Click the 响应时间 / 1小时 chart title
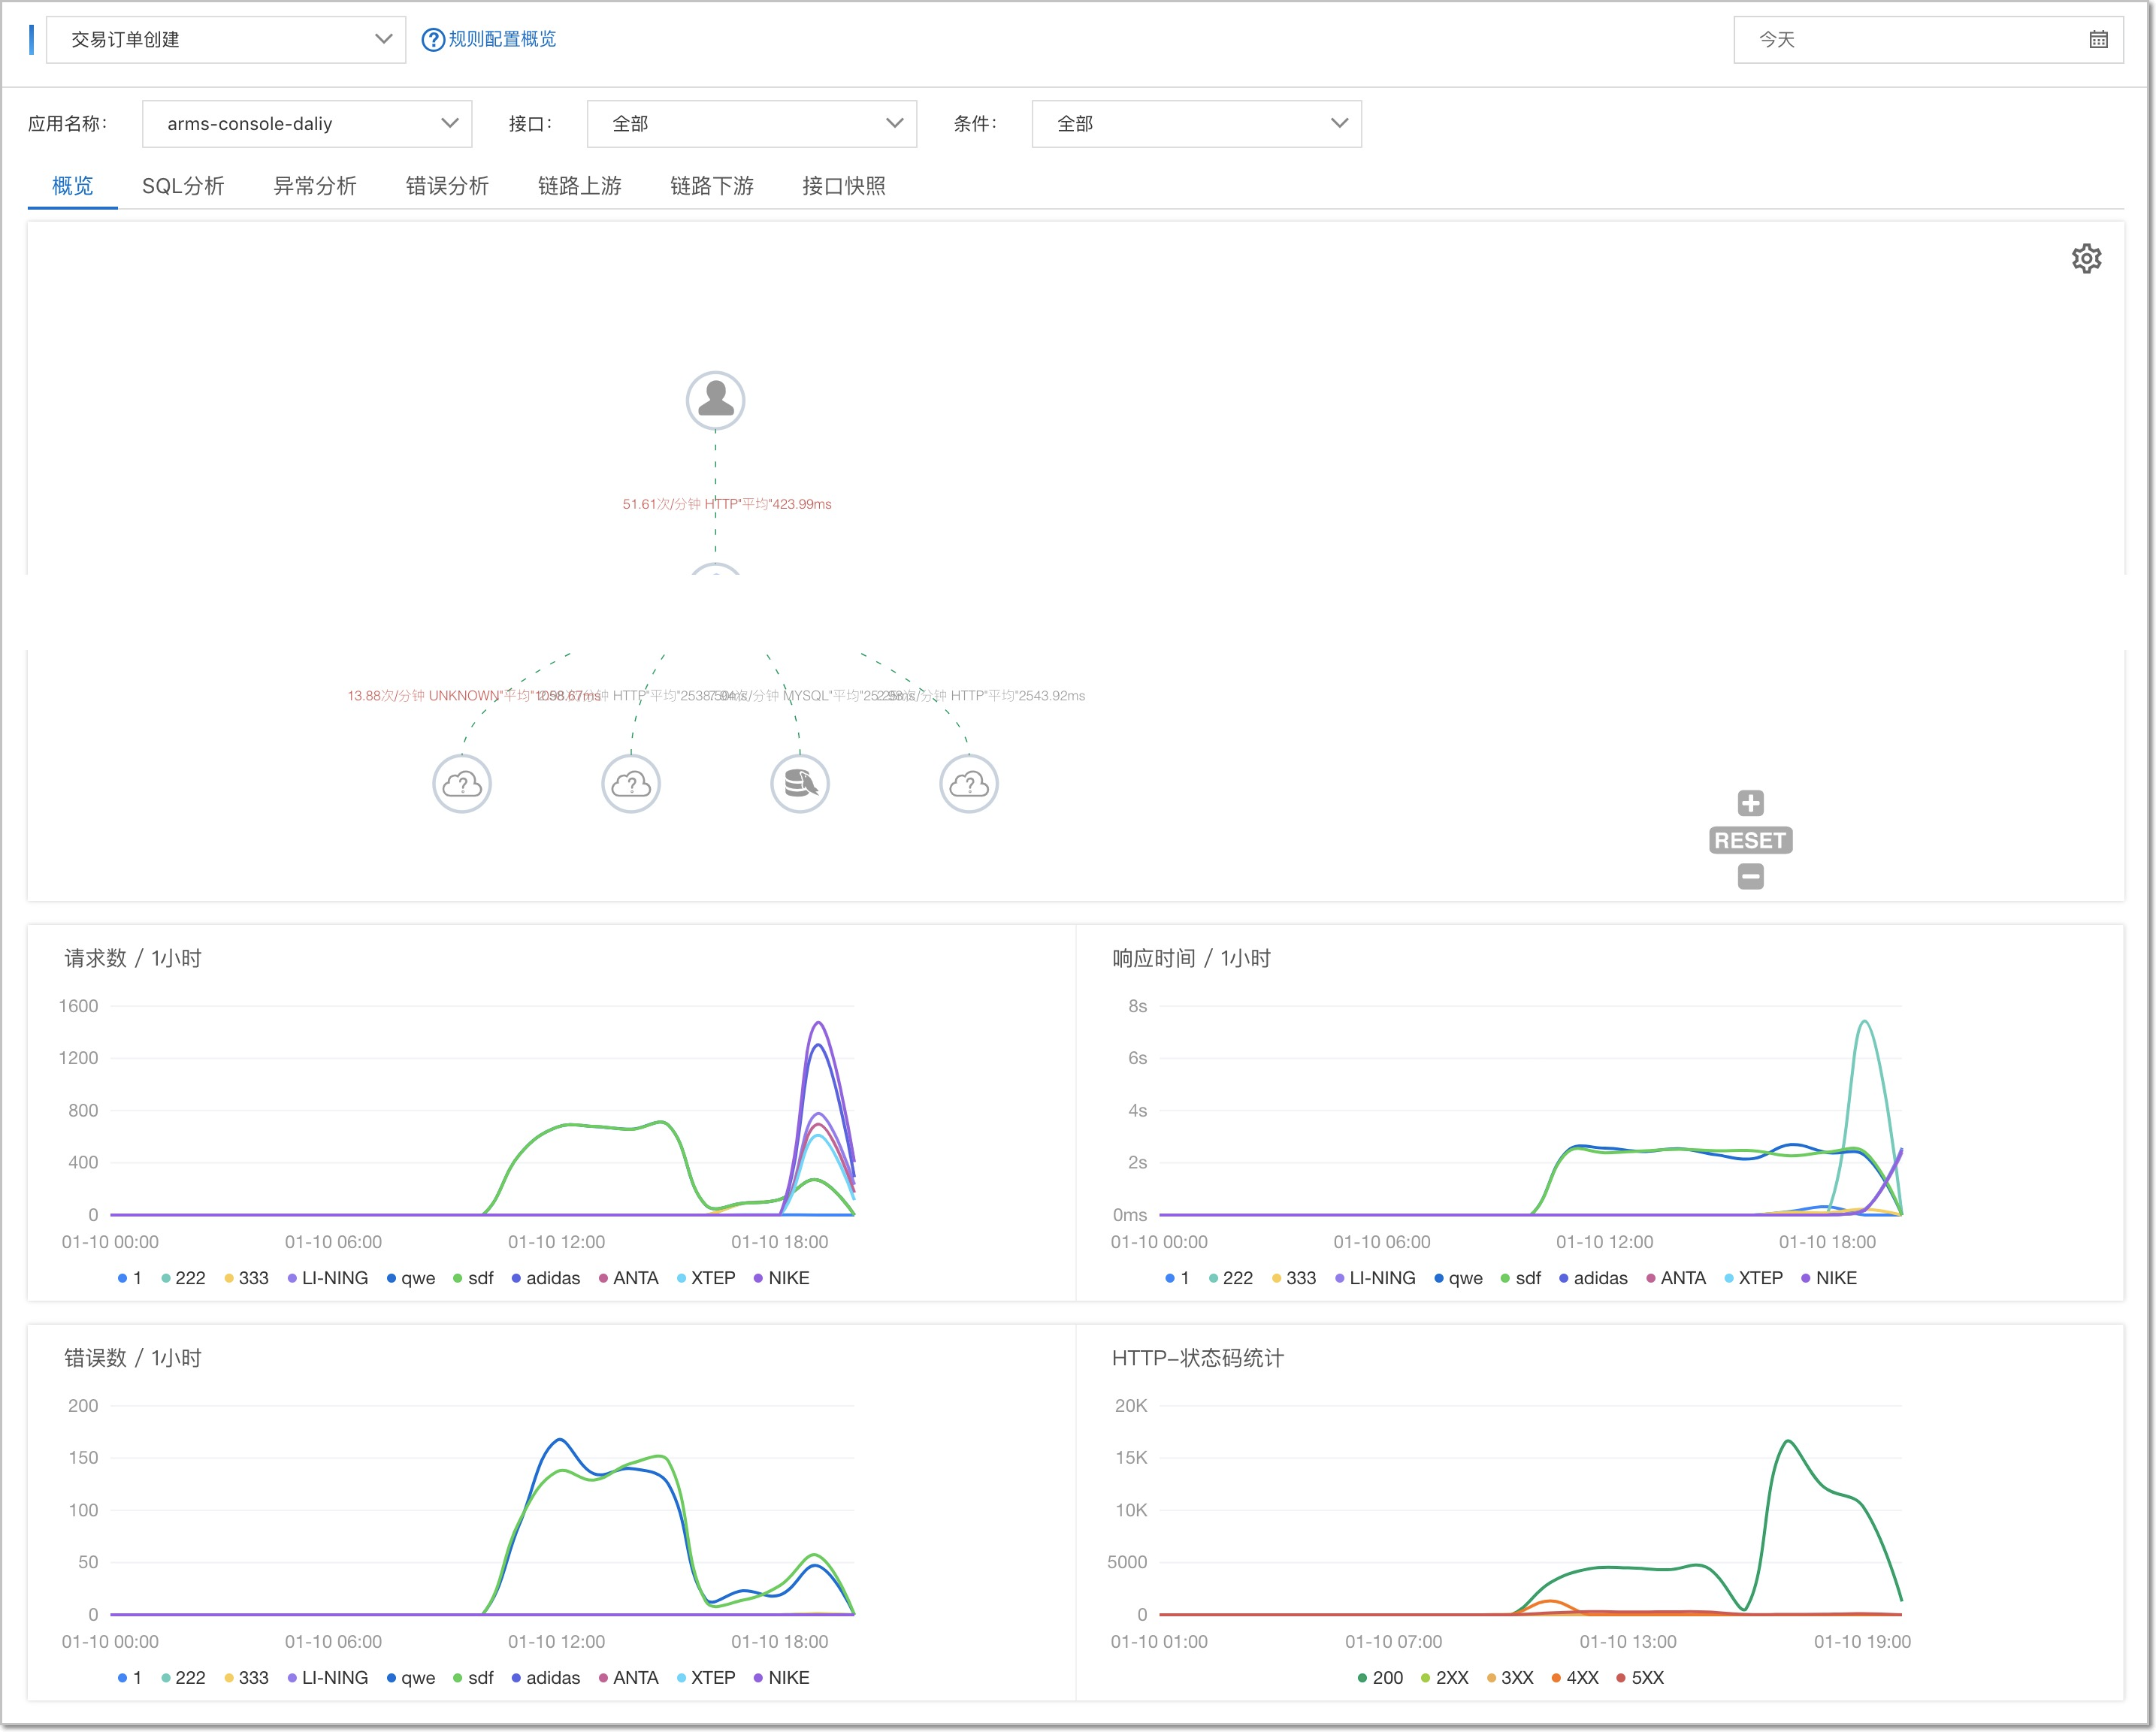 coord(1191,958)
